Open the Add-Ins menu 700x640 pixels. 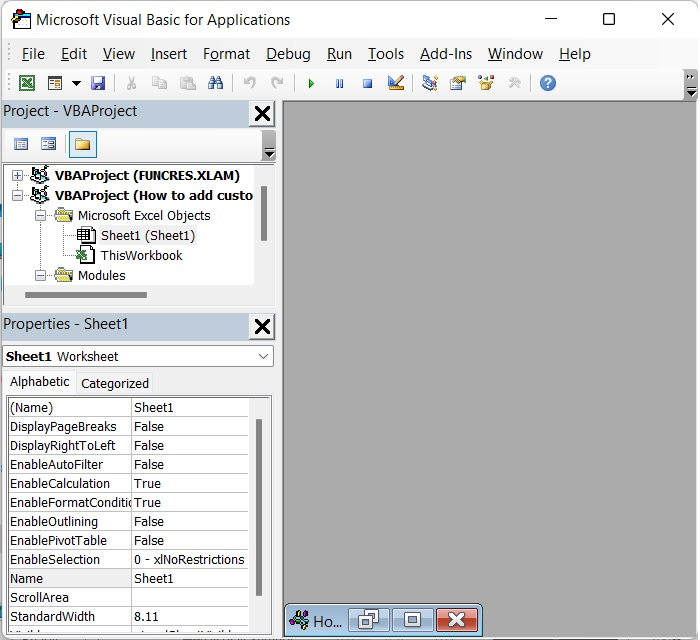click(x=446, y=54)
